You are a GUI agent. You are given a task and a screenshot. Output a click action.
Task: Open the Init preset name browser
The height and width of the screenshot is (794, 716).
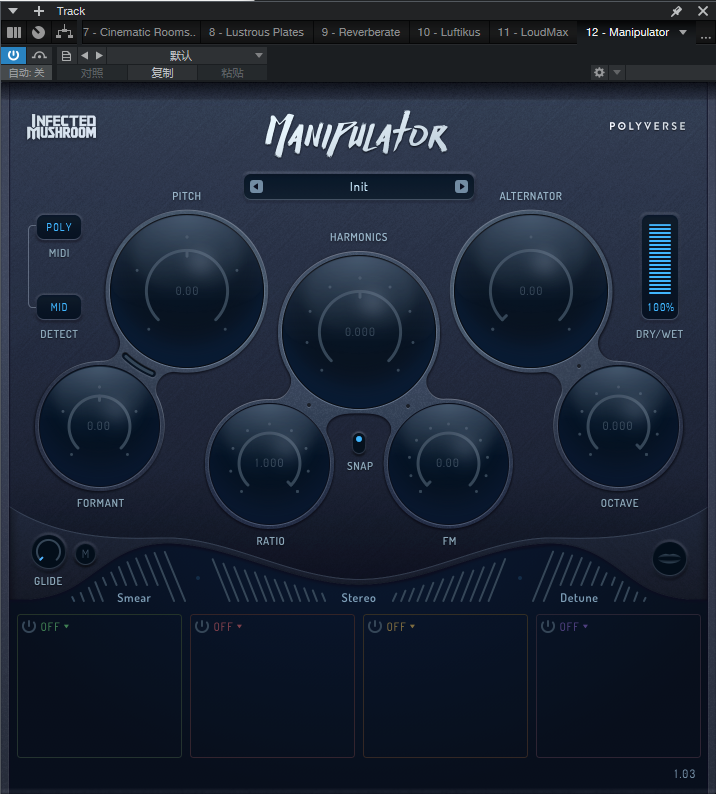[359, 187]
